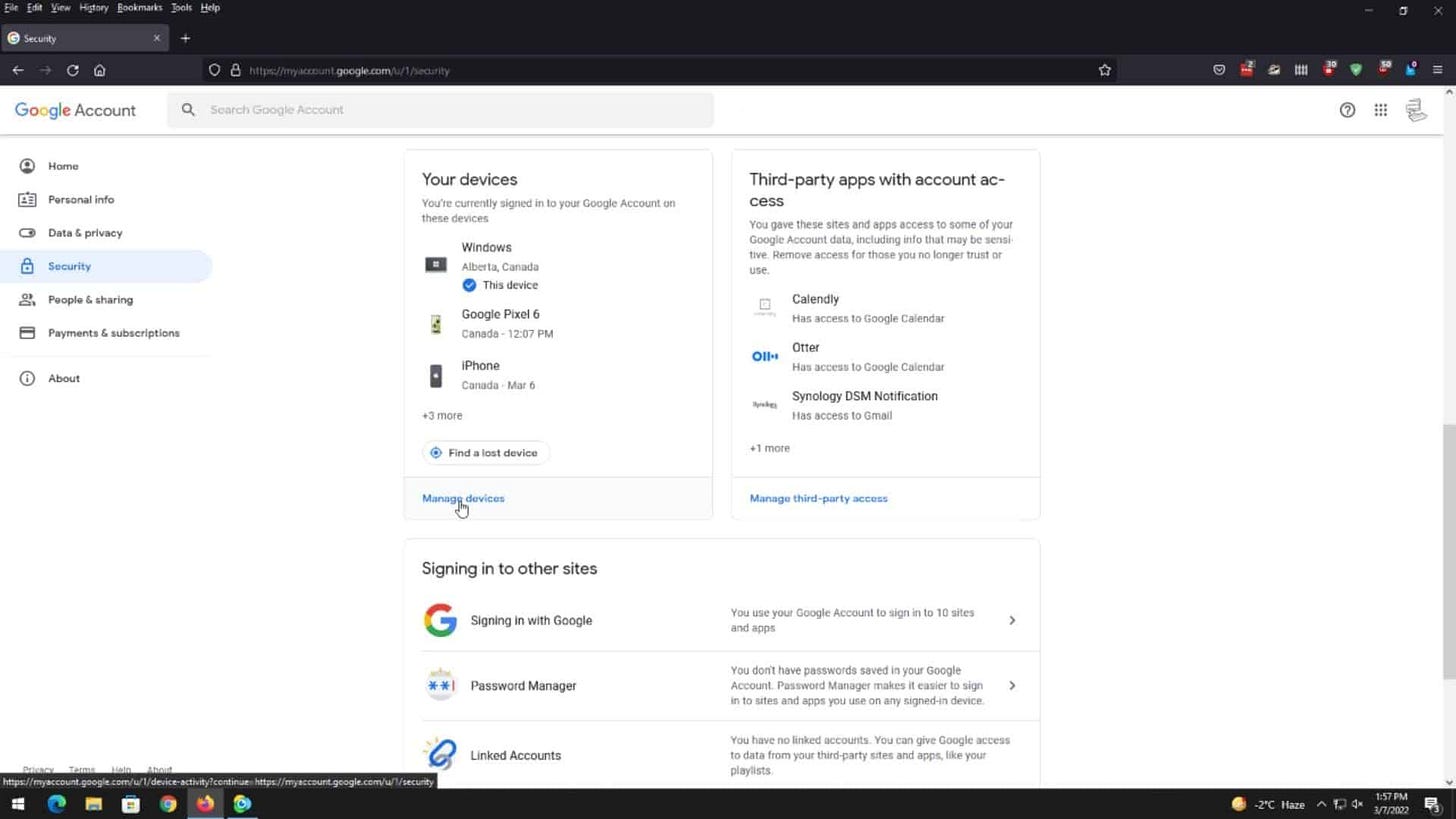The image size is (1456, 819).
Task: Click the Google Account logo
Action: coord(75,110)
